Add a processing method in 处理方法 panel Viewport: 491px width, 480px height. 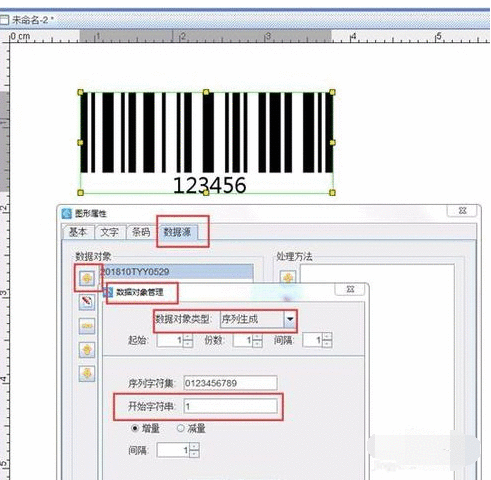click(288, 277)
